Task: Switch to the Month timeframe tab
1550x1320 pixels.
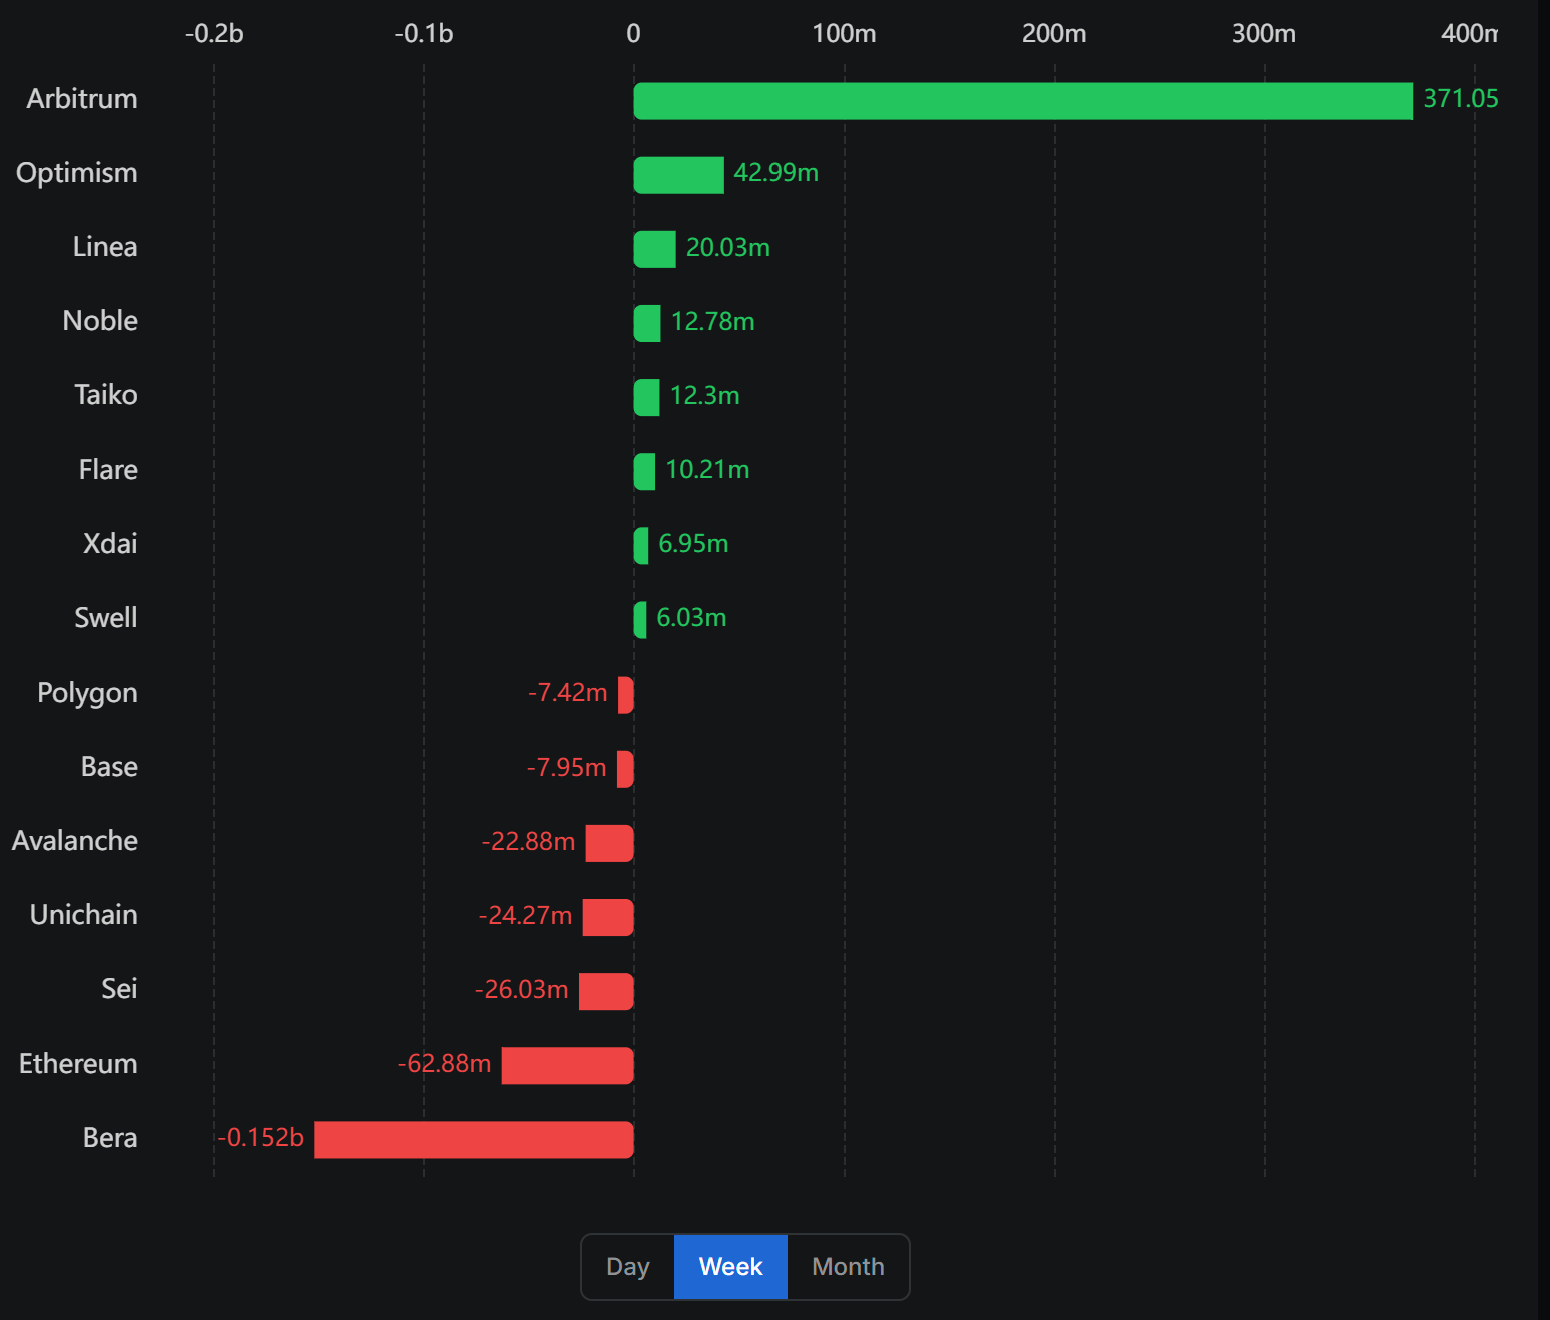Action: pos(848,1267)
